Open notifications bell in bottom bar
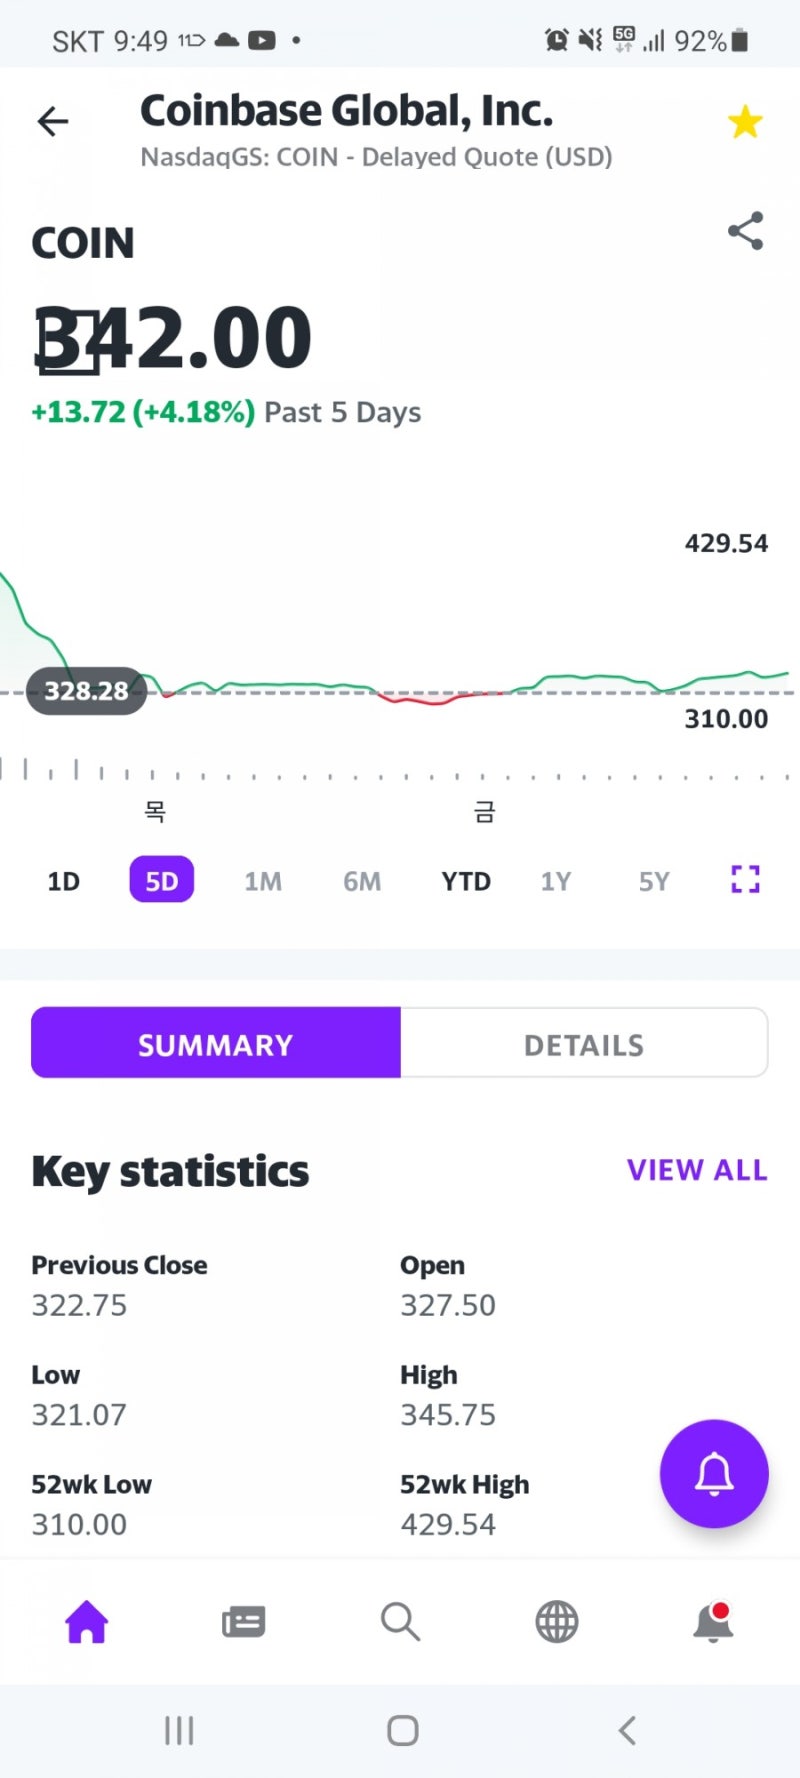800x1778 pixels. point(713,1621)
